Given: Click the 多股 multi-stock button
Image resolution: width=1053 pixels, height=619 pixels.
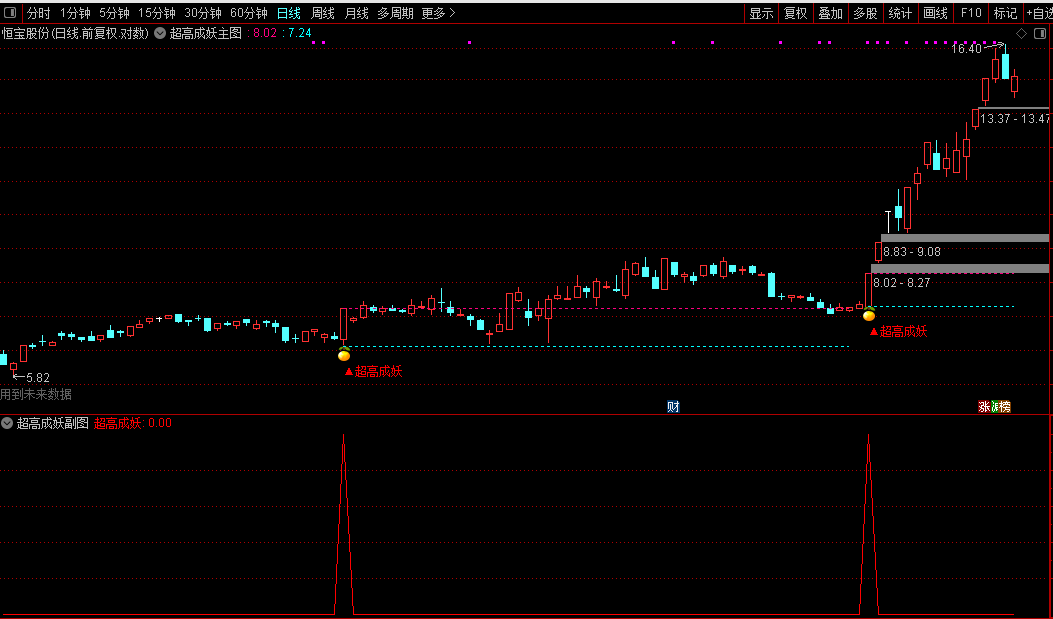Looking at the screenshot, I should coord(865,13).
